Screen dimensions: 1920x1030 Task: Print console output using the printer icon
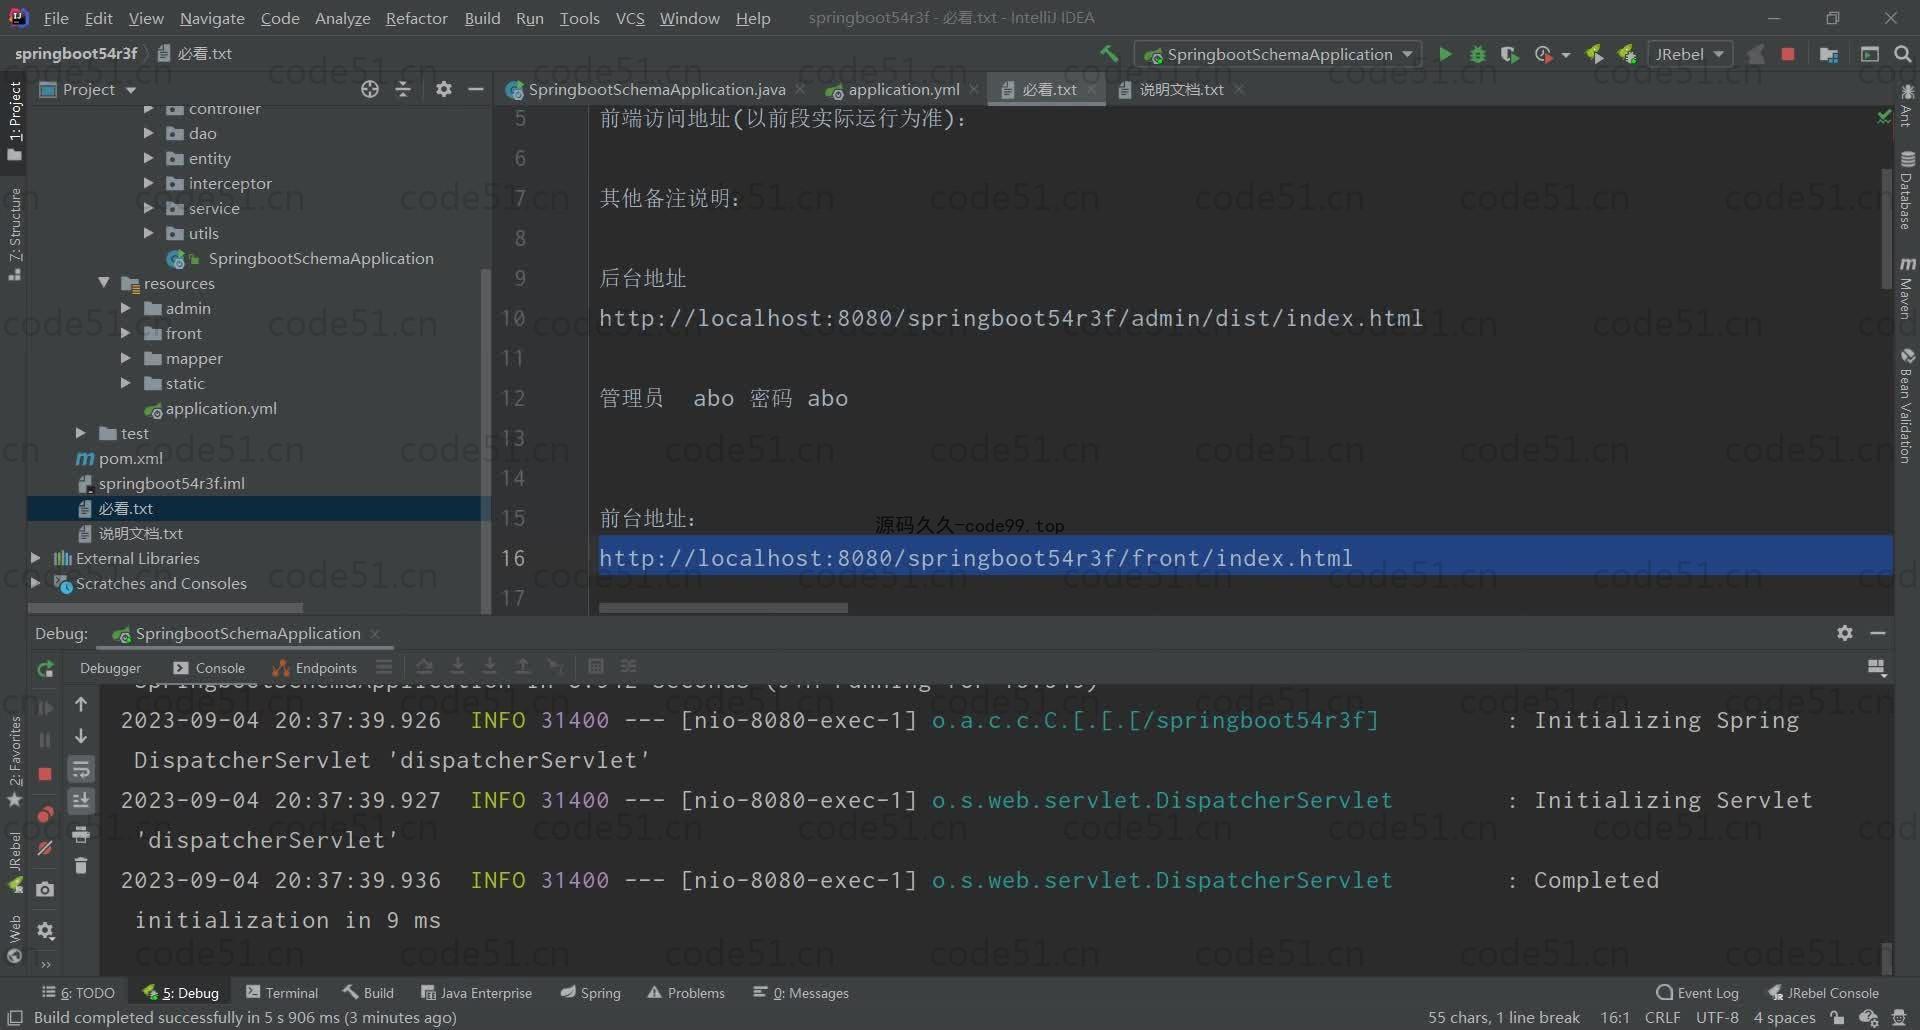pyautogui.click(x=81, y=834)
